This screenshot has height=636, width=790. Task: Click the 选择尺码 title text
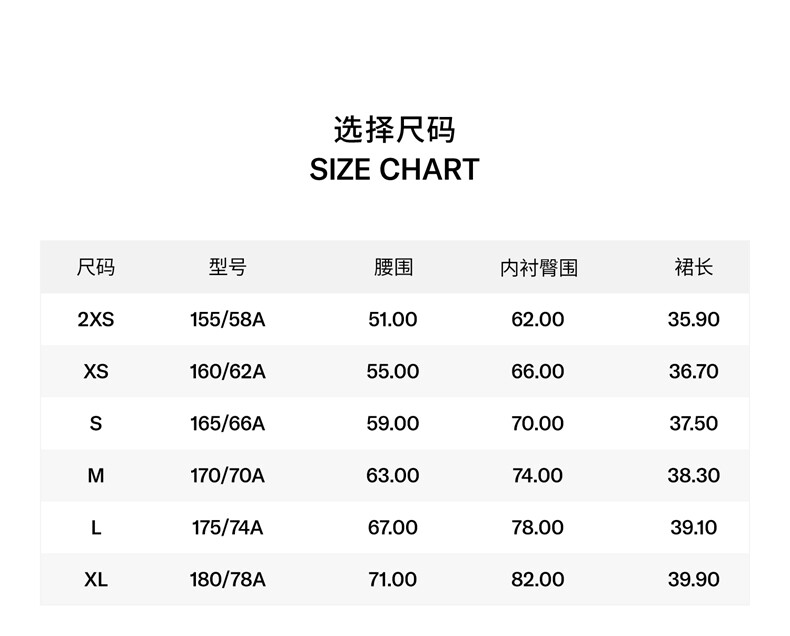pyautogui.click(x=394, y=130)
